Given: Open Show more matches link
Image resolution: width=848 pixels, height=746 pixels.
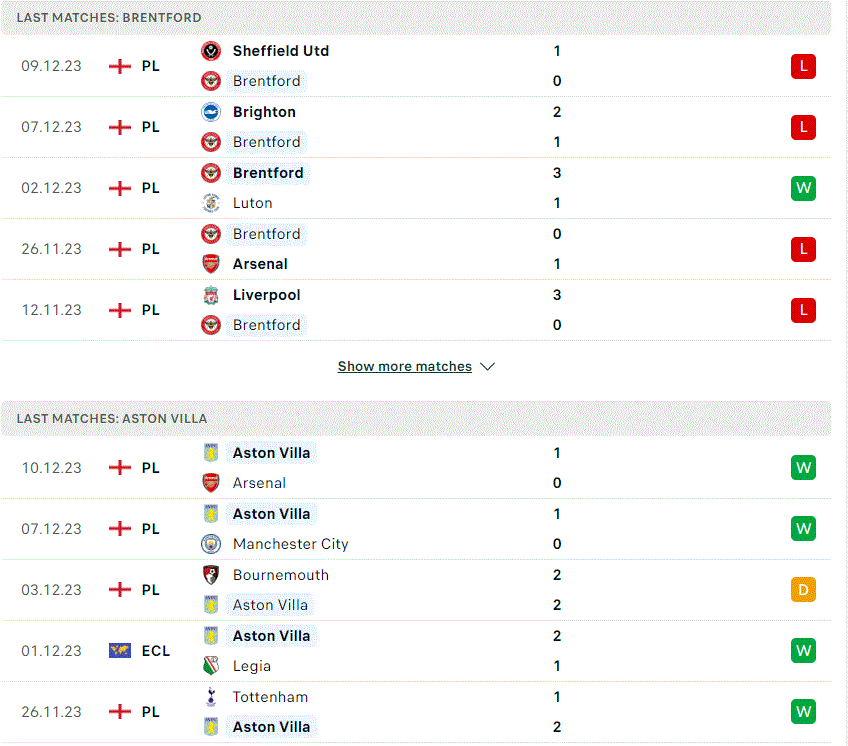Looking at the screenshot, I should tap(405, 366).
